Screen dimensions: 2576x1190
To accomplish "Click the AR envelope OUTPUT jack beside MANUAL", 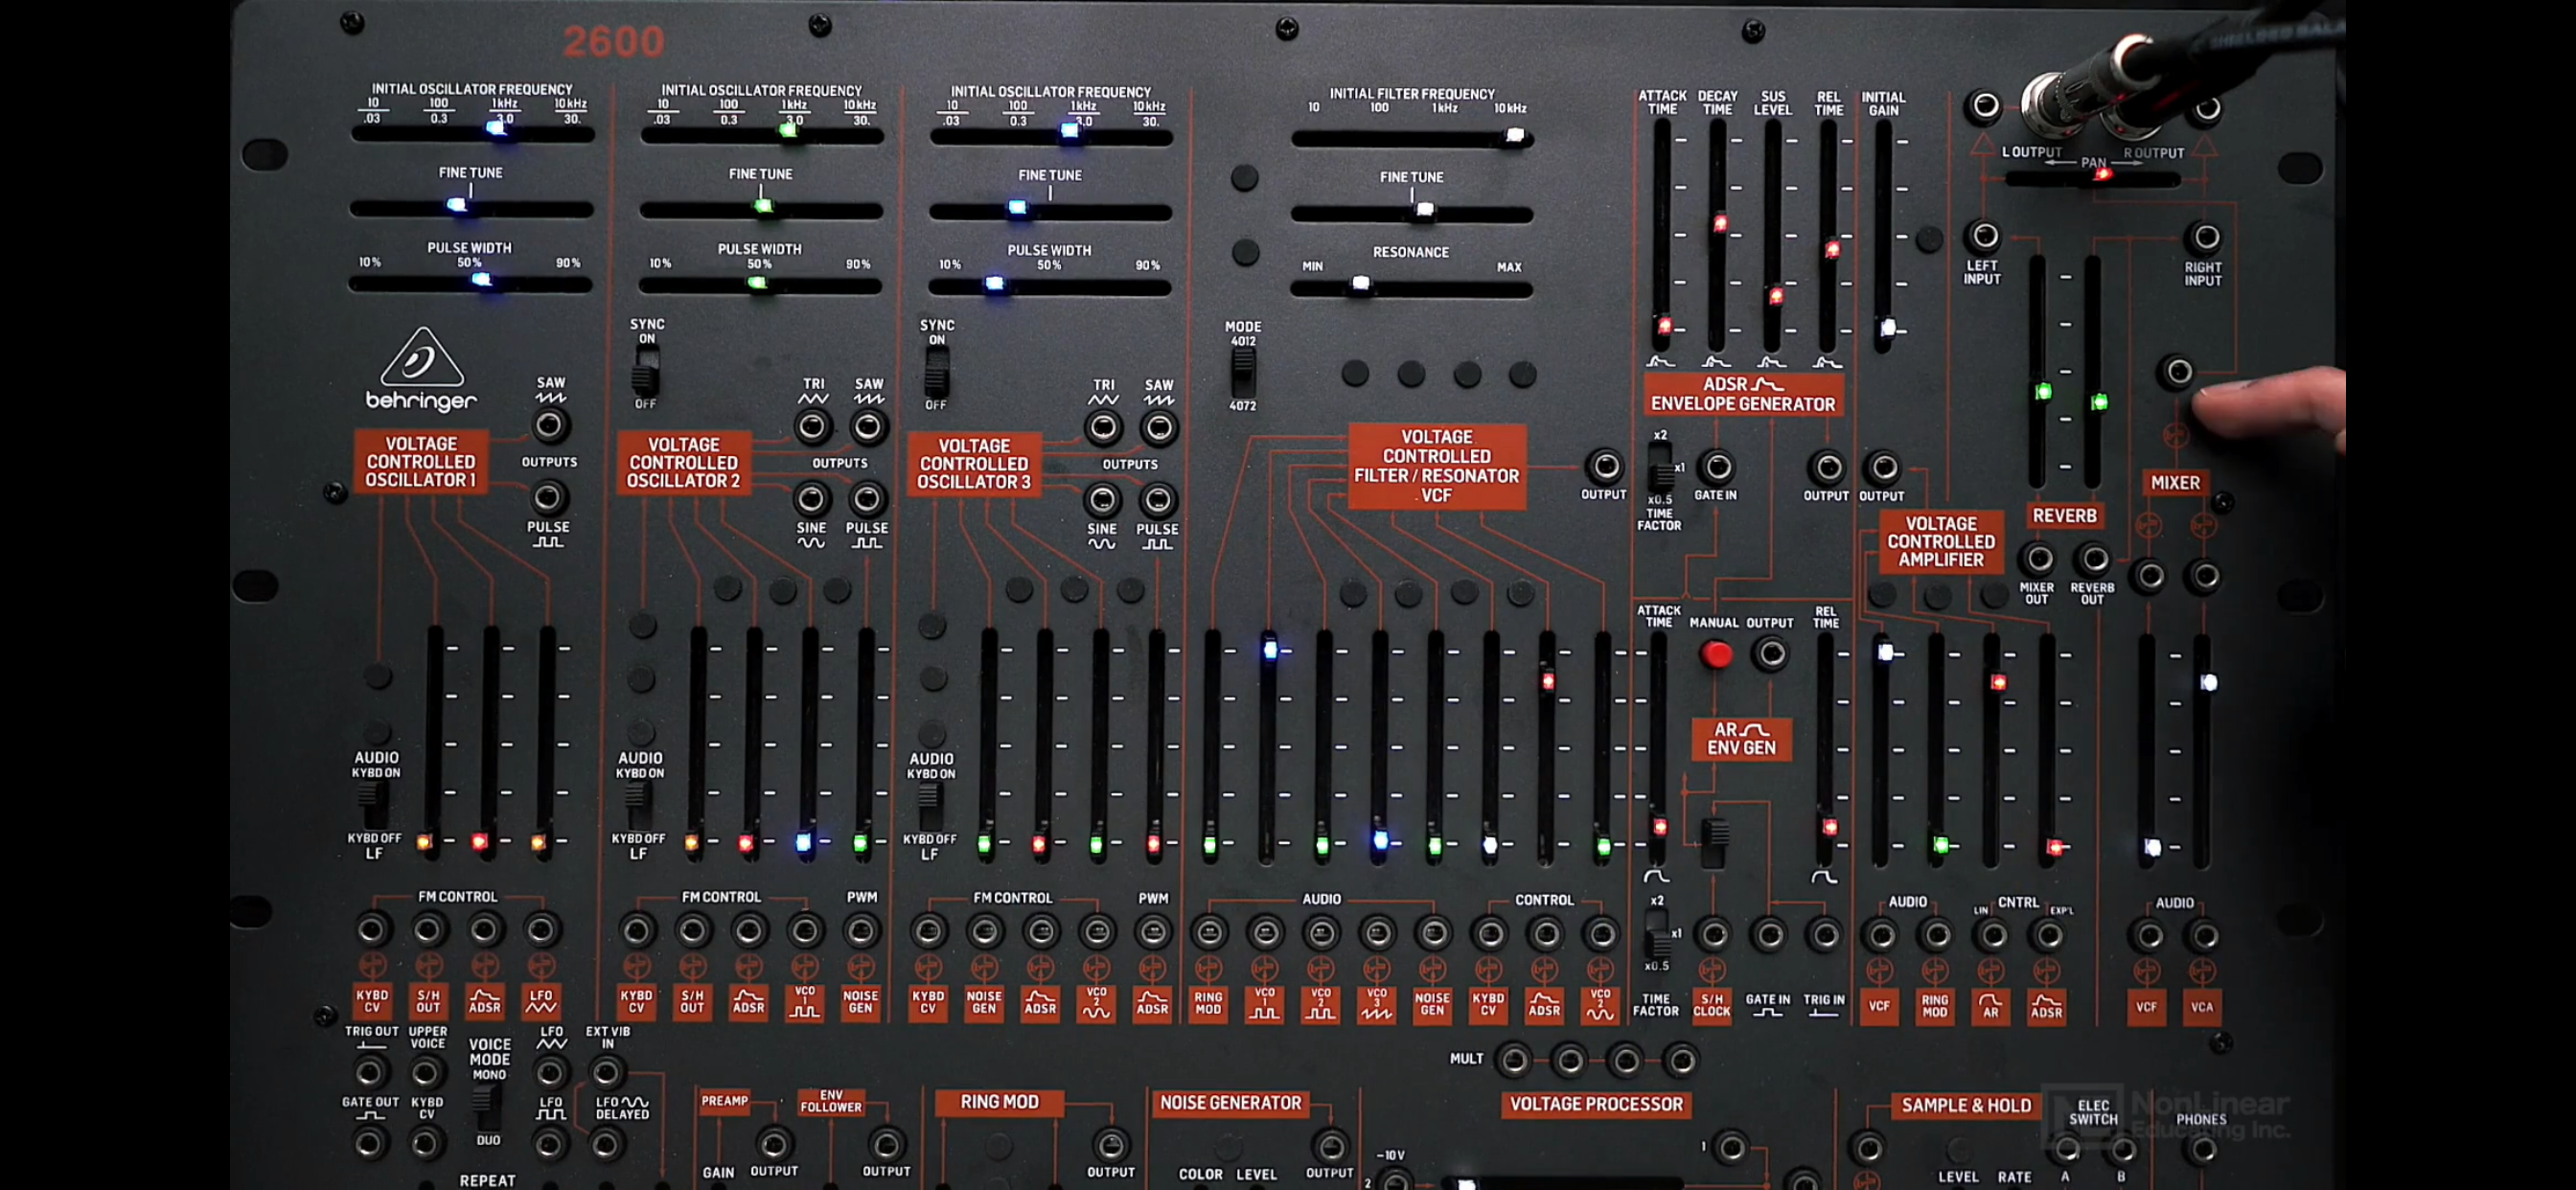I will [x=1771, y=654].
